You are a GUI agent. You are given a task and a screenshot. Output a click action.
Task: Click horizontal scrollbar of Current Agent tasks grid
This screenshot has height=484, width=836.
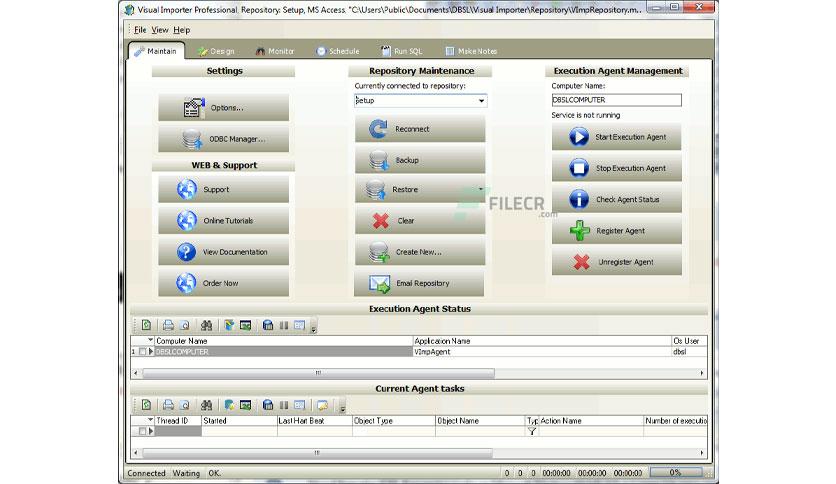pyautogui.click(x=317, y=453)
